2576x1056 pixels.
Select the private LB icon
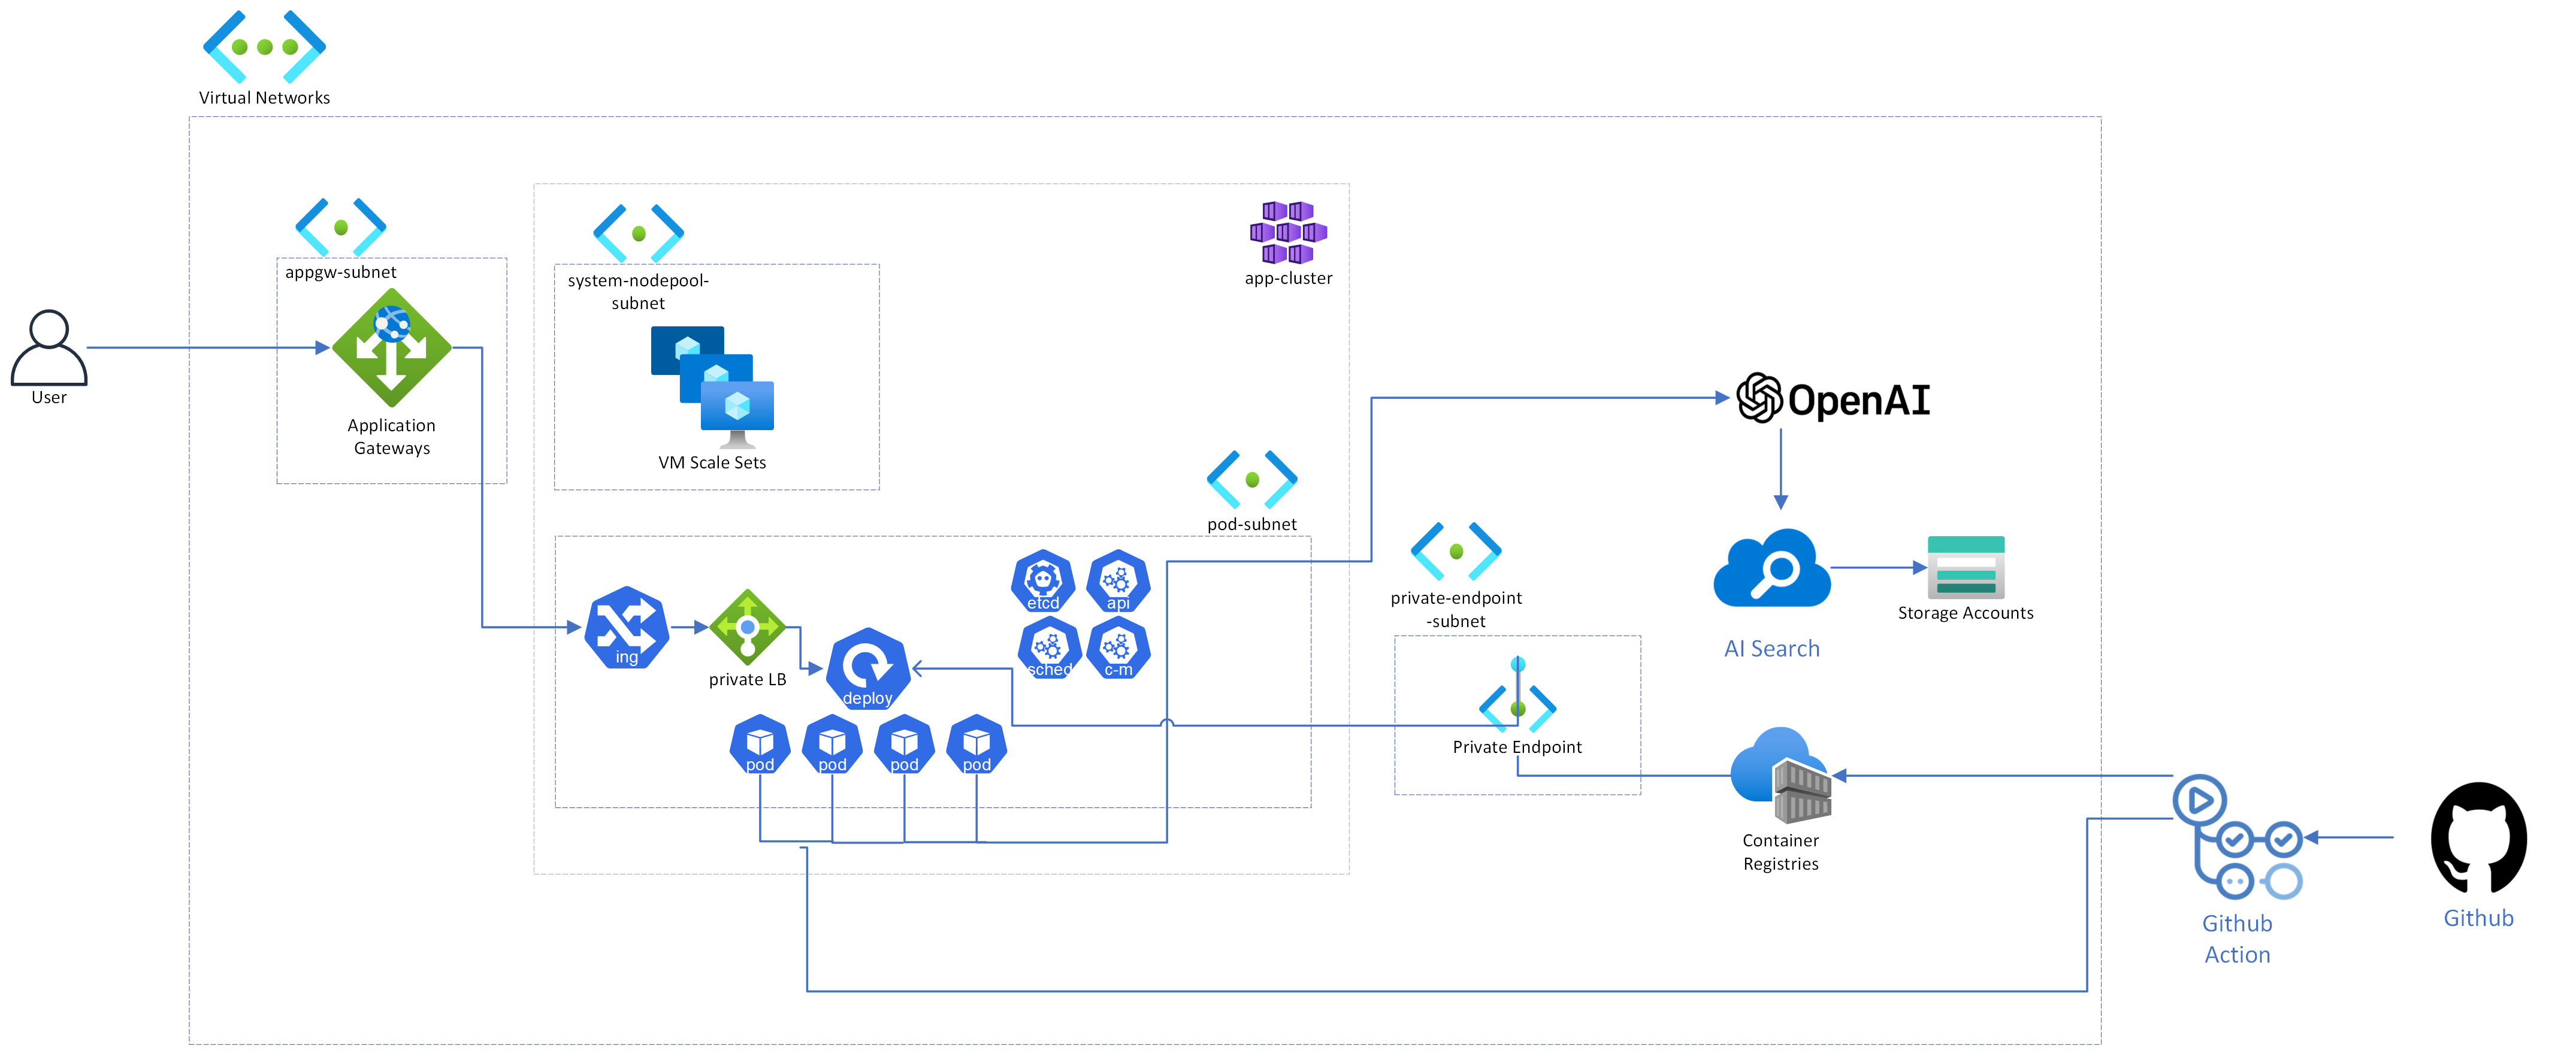pos(747,627)
